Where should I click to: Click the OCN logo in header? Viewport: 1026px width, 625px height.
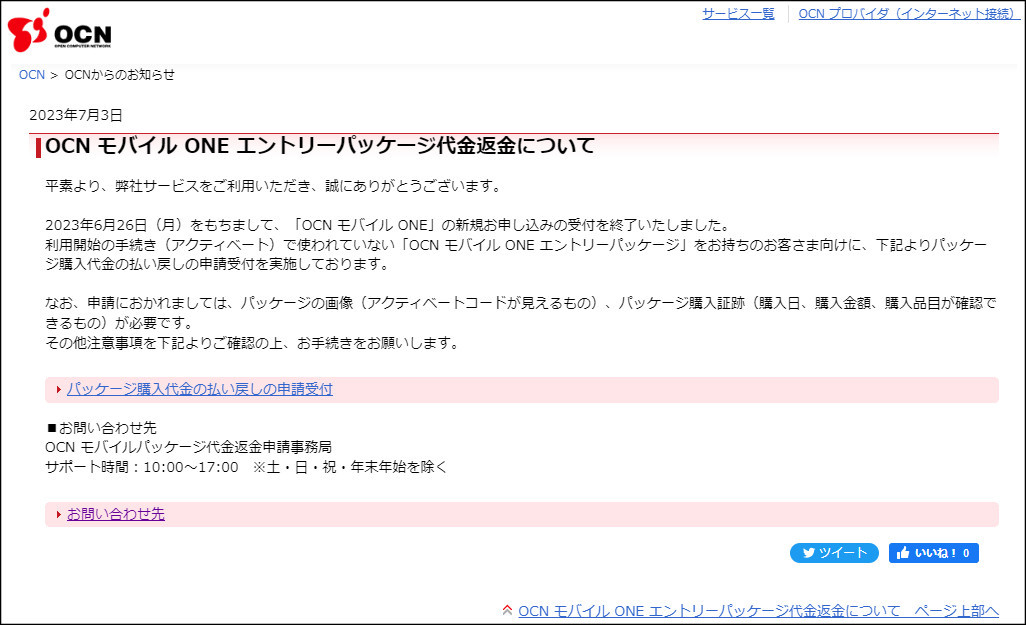coord(60,30)
